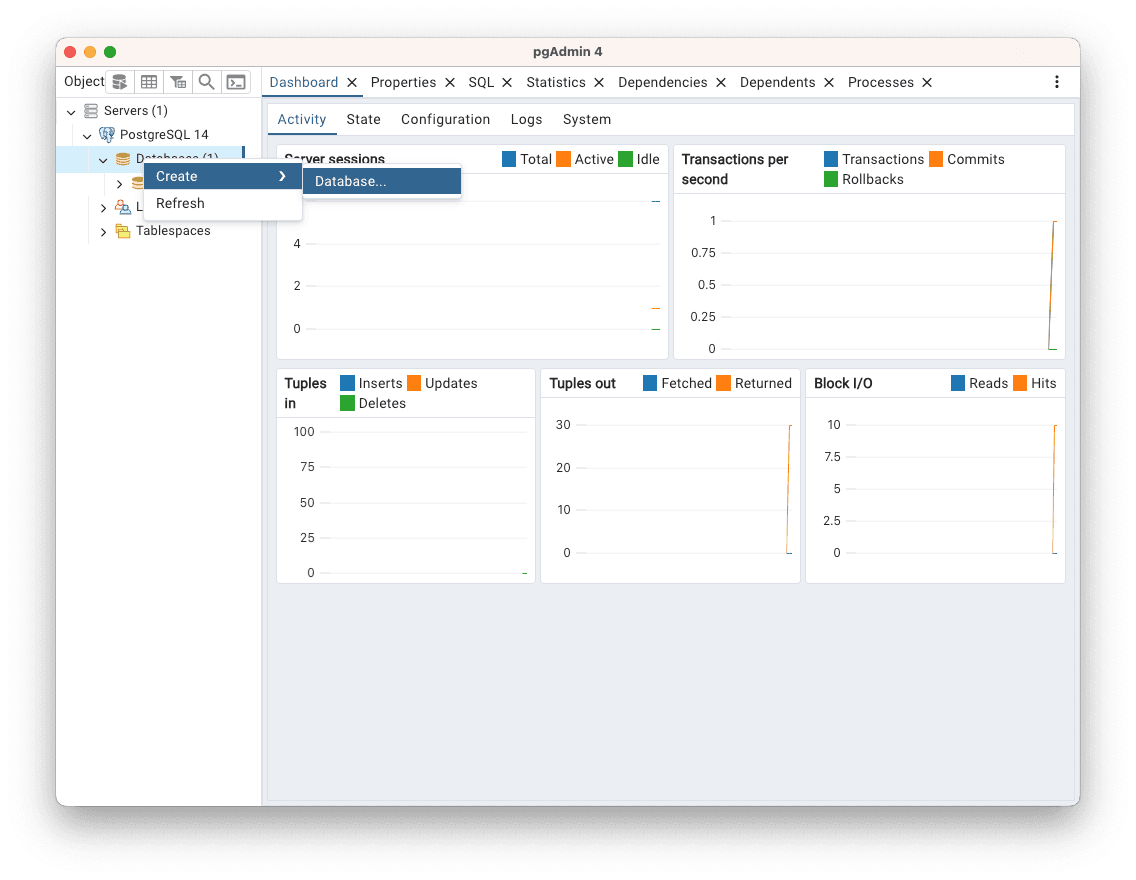Collapse the Databases node
Screen dimensions: 1136x880
pyautogui.click(x=103, y=159)
